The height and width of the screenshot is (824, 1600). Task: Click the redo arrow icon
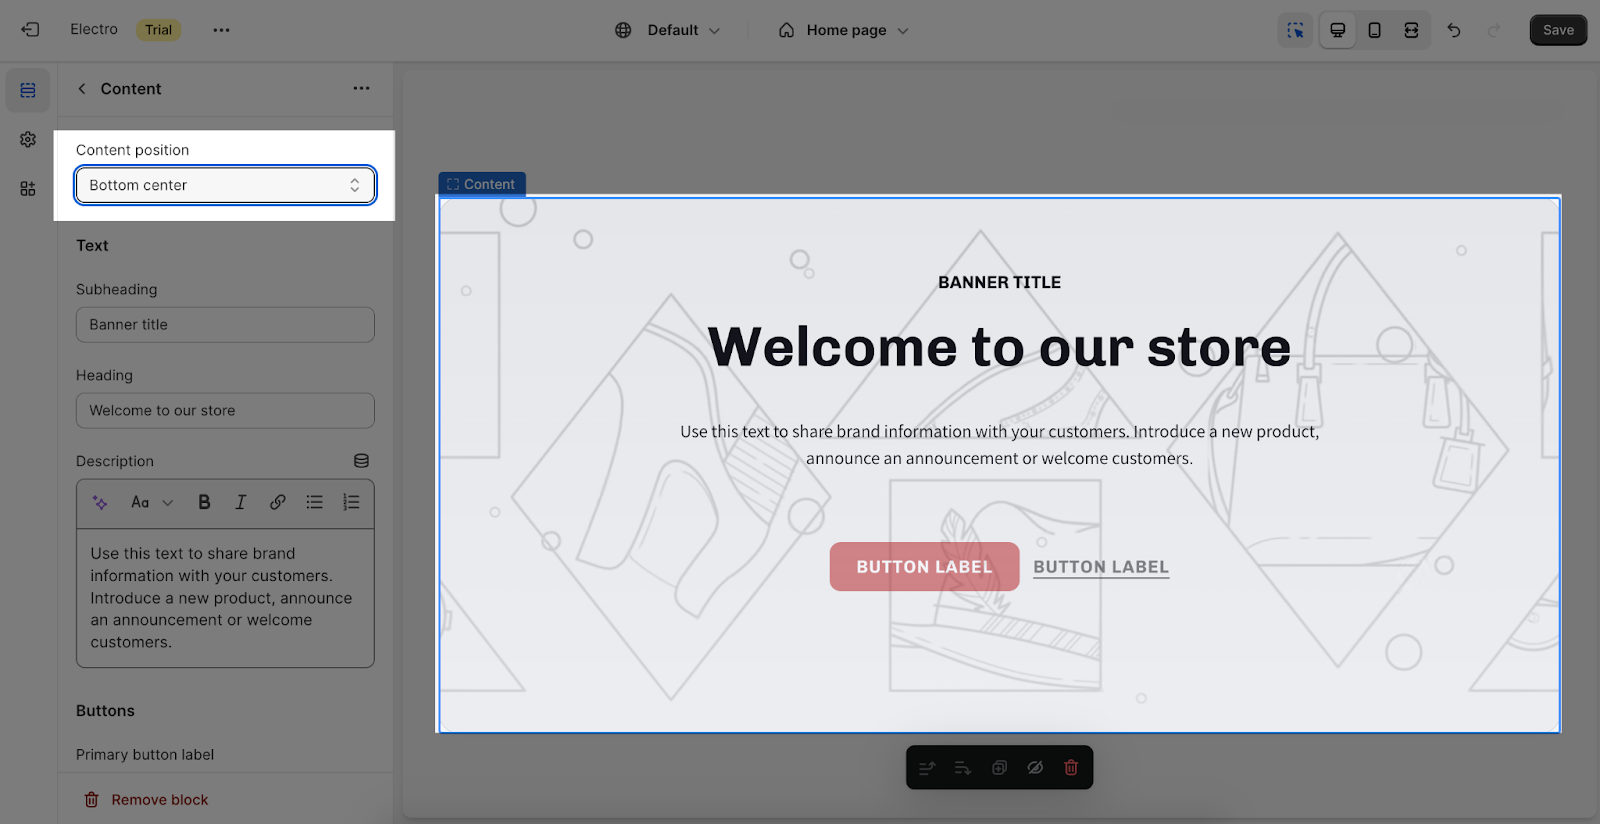click(1494, 30)
